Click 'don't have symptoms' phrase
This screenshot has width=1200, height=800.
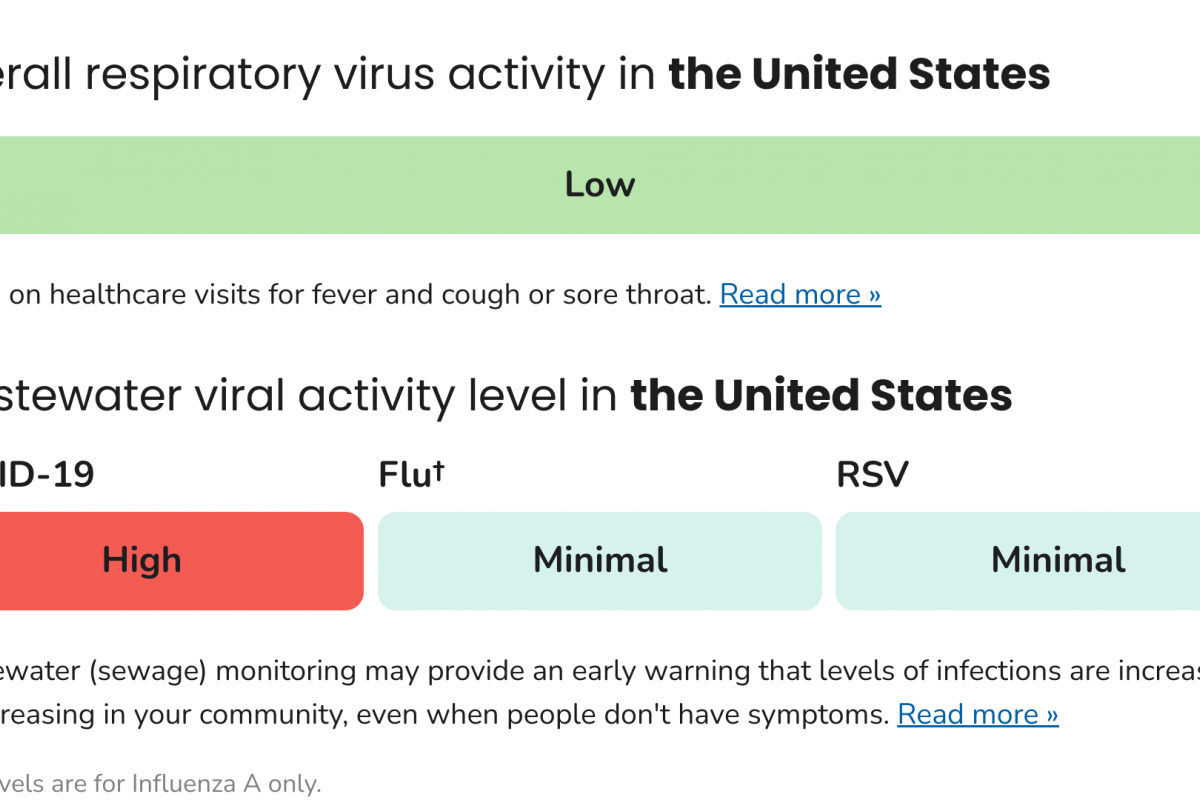[x=760, y=714]
